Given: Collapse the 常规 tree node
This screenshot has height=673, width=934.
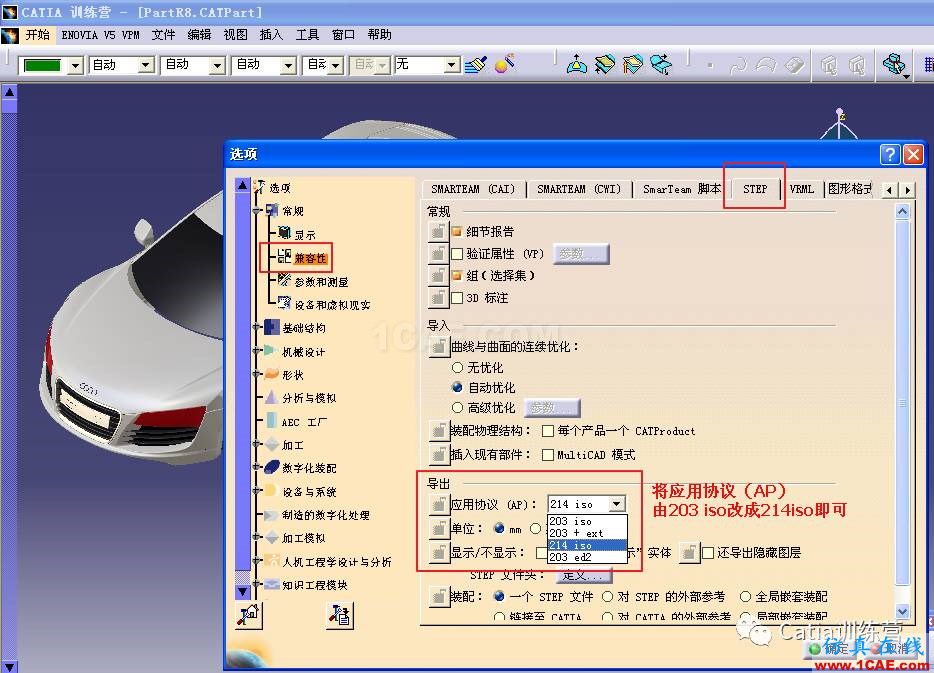Looking at the screenshot, I should (x=257, y=210).
